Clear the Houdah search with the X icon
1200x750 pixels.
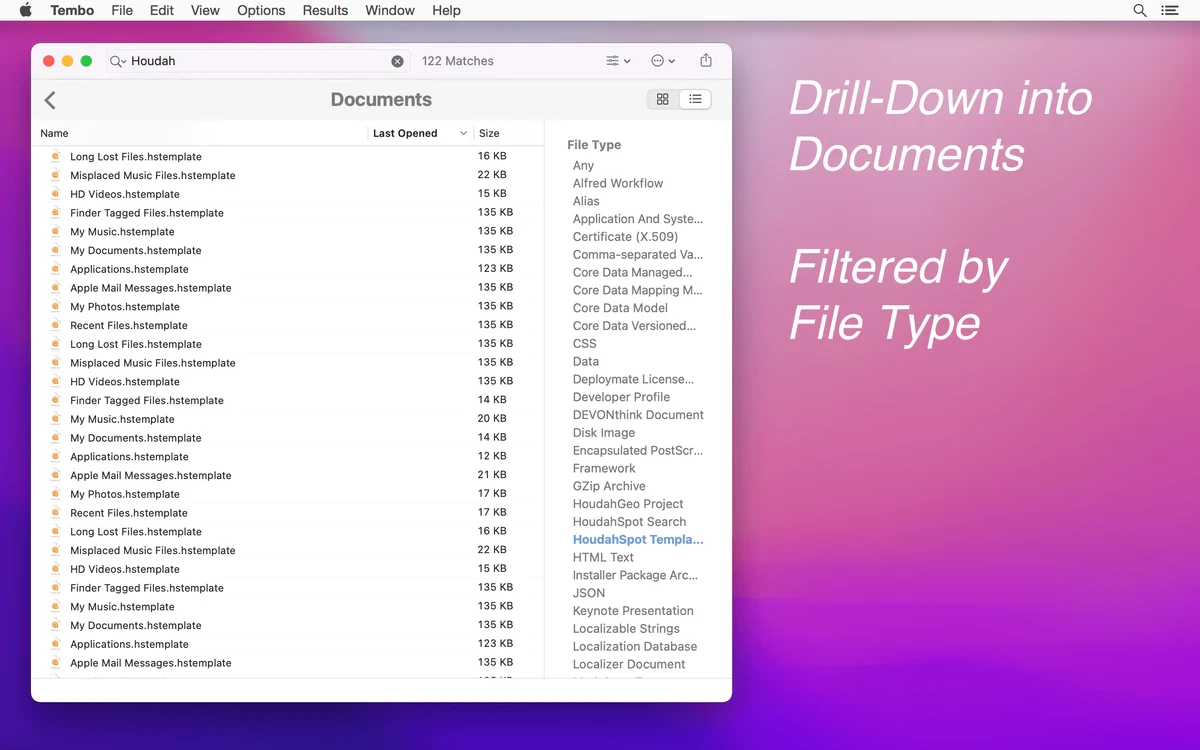coord(397,60)
